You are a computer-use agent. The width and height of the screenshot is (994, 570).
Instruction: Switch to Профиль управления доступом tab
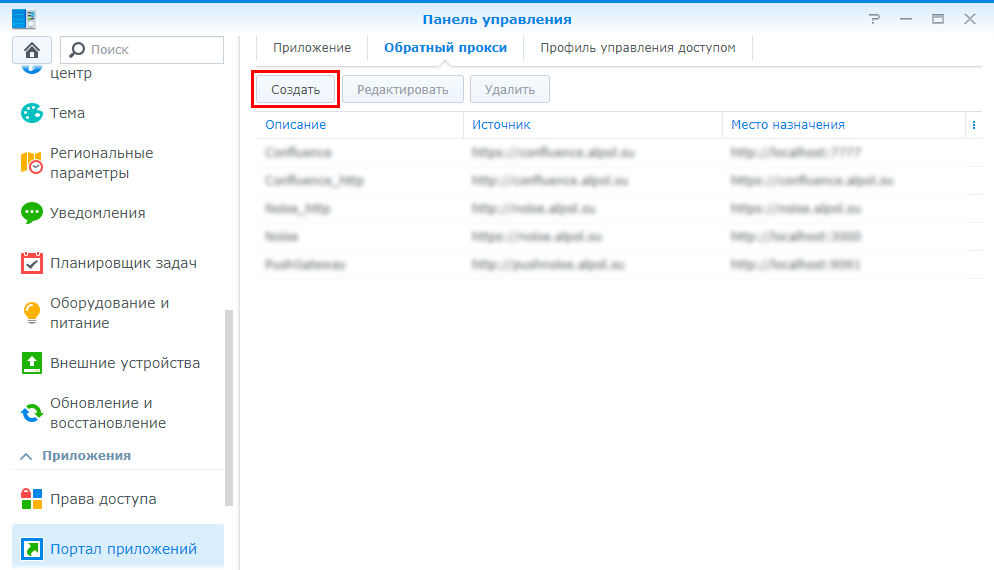[637, 47]
